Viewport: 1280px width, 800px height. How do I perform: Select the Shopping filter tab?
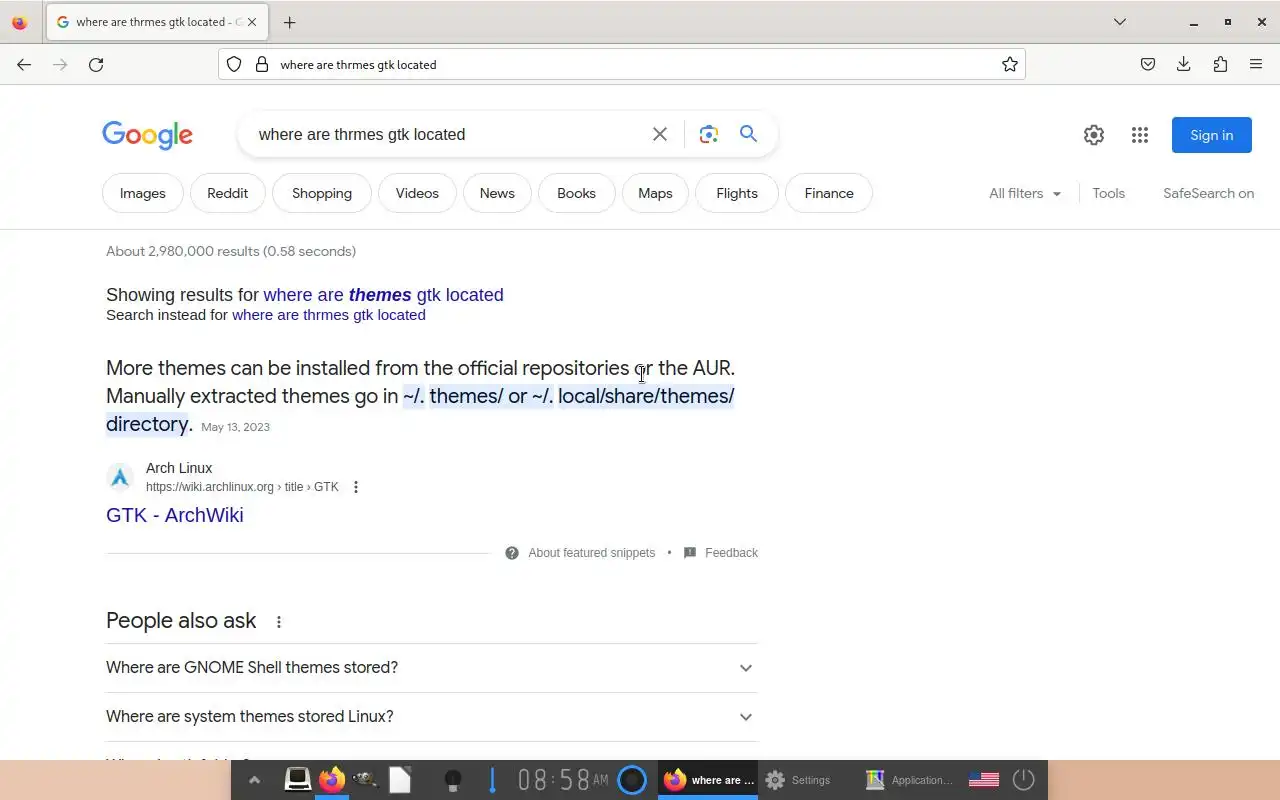pos(322,193)
